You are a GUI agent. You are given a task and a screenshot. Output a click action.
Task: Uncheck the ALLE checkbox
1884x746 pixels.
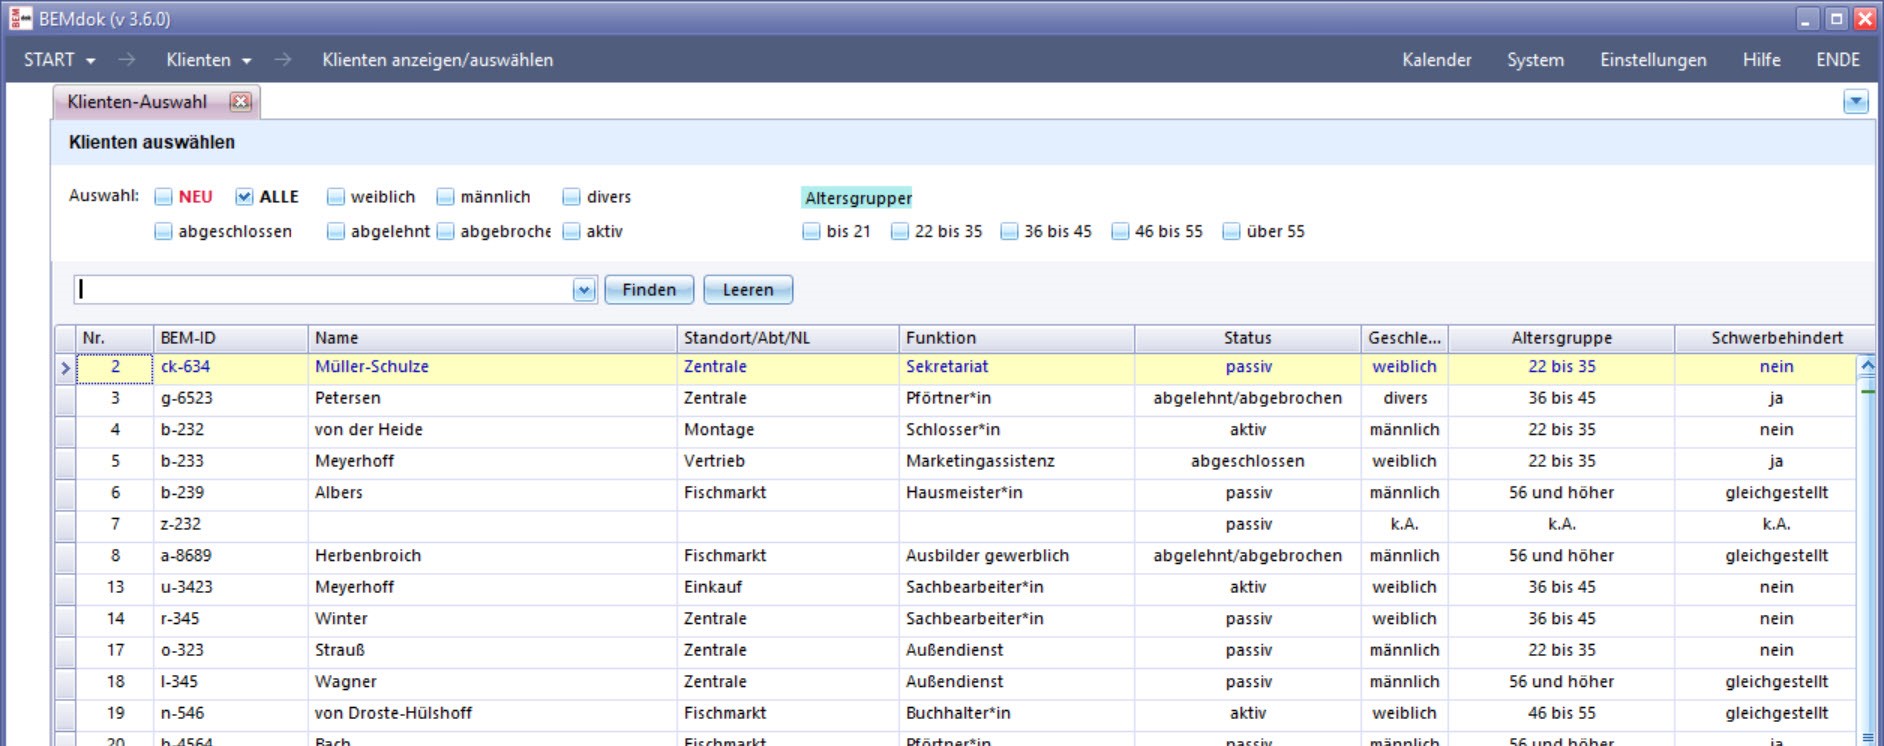click(244, 197)
